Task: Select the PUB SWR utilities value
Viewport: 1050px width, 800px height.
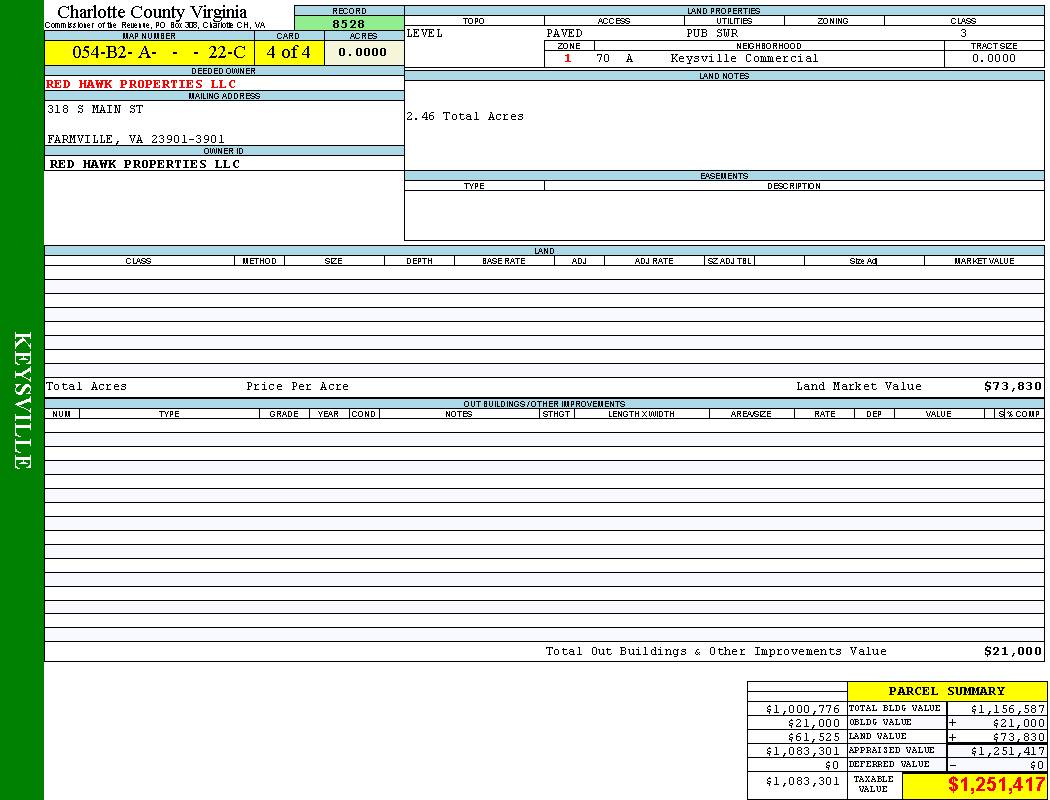Action: (x=712, y=33)
